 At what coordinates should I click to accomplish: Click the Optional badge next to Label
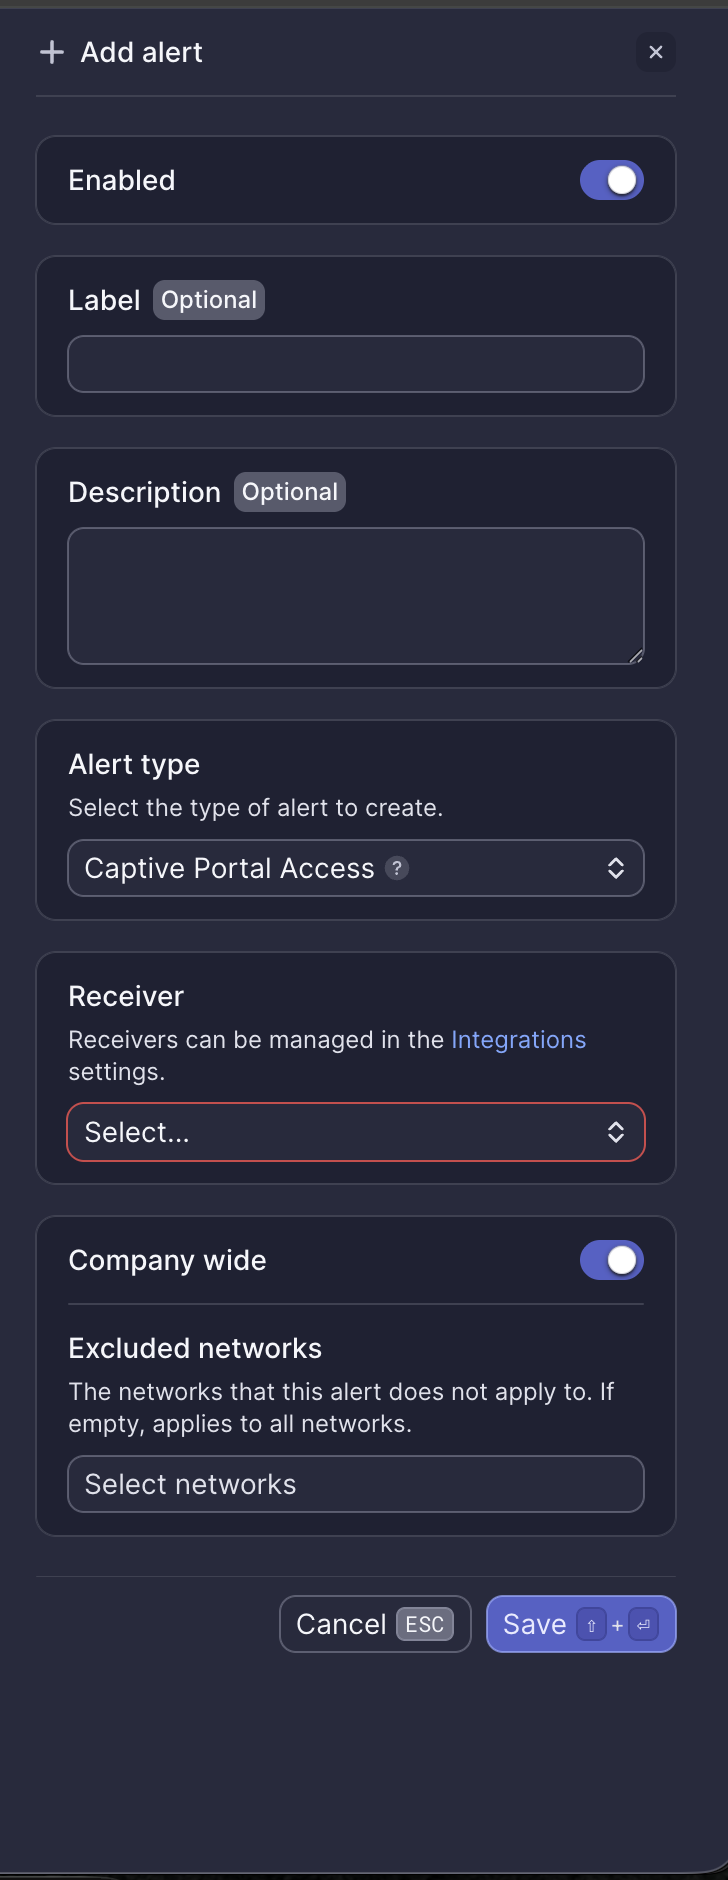point(209,299)
